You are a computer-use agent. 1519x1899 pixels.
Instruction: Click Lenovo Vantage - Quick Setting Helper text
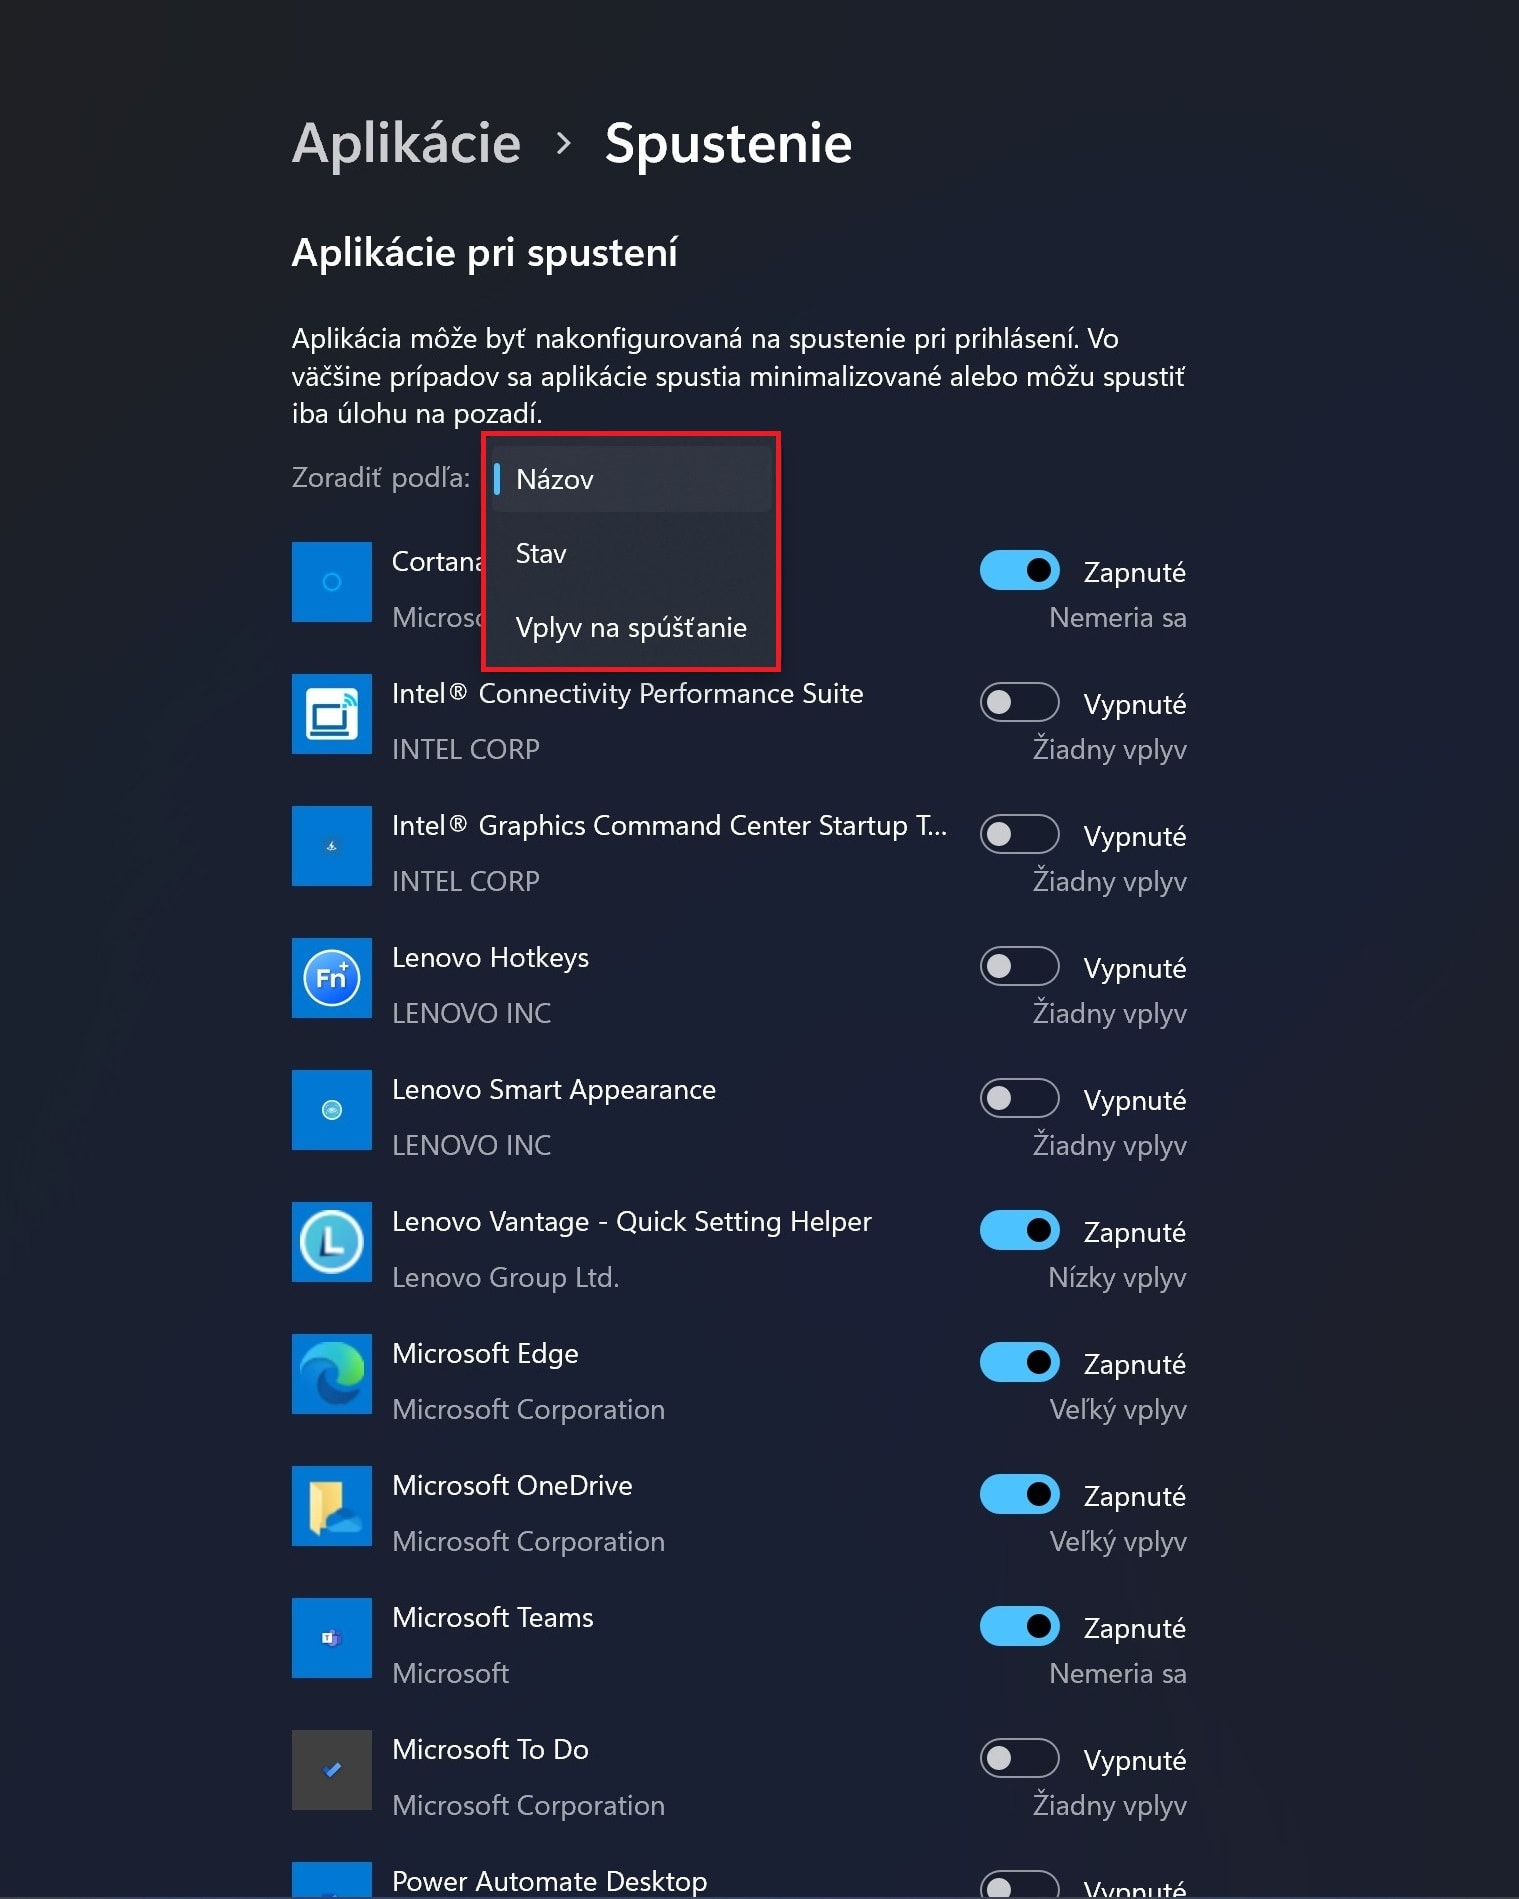[x=632, y=1222]
